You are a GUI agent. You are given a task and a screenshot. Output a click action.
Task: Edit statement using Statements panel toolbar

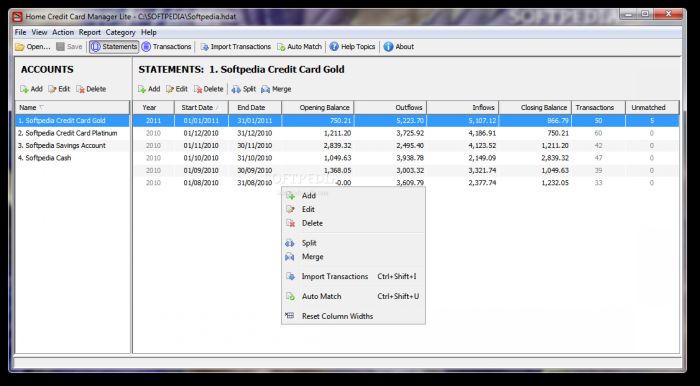coord(176,89)
